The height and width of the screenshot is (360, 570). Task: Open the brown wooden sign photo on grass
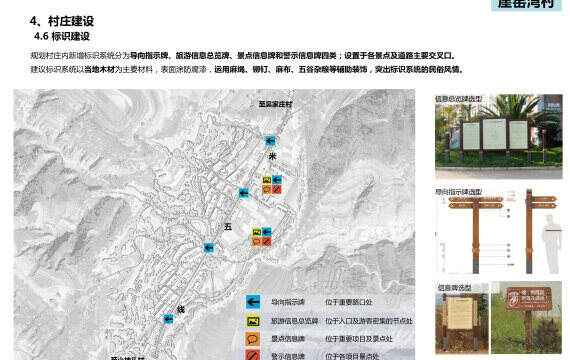click(x=526, y=317)
